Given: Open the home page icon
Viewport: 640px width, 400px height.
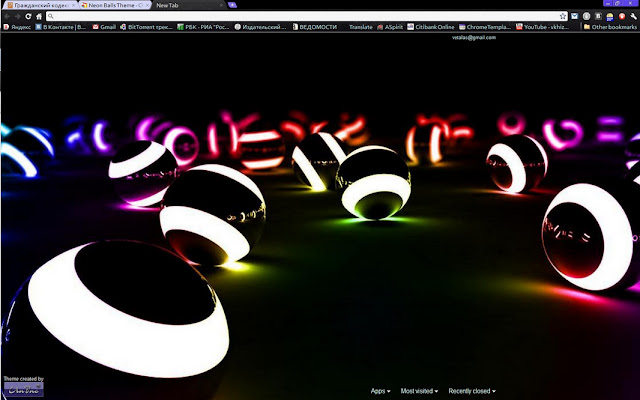Looking at the screenshot, I should [x=39, y=16].
